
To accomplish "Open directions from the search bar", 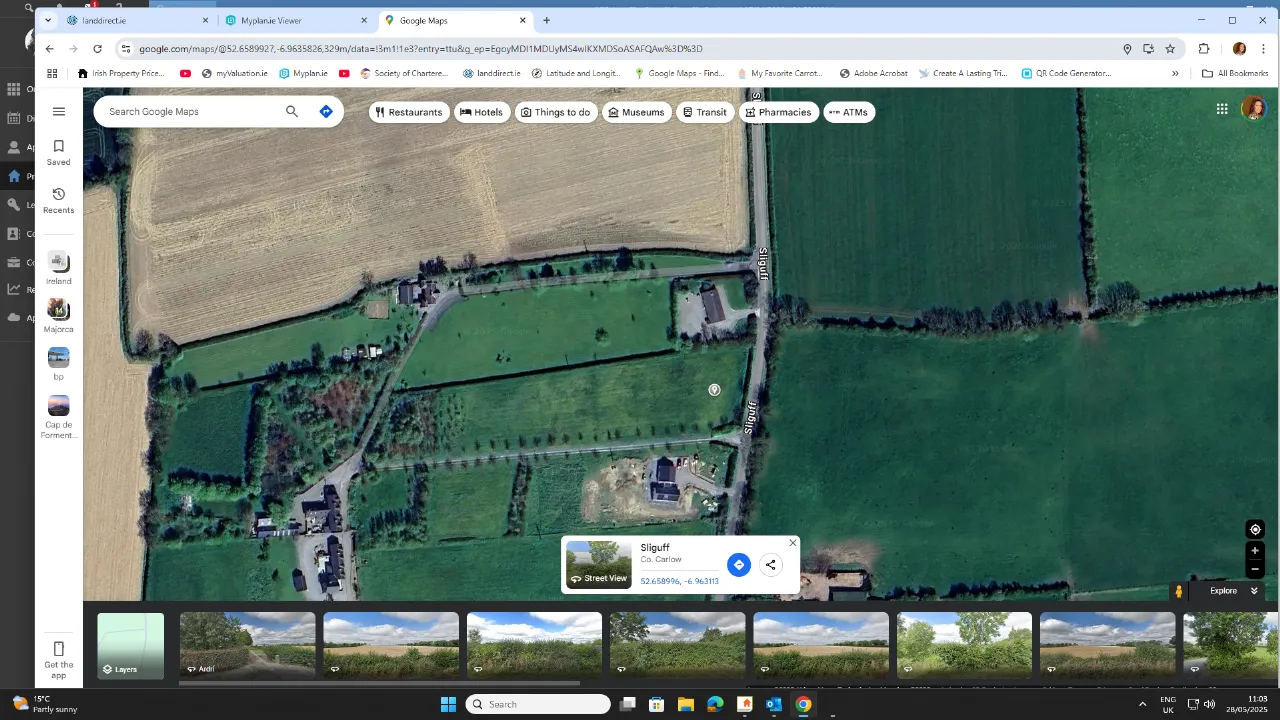I will pos(326,111).
